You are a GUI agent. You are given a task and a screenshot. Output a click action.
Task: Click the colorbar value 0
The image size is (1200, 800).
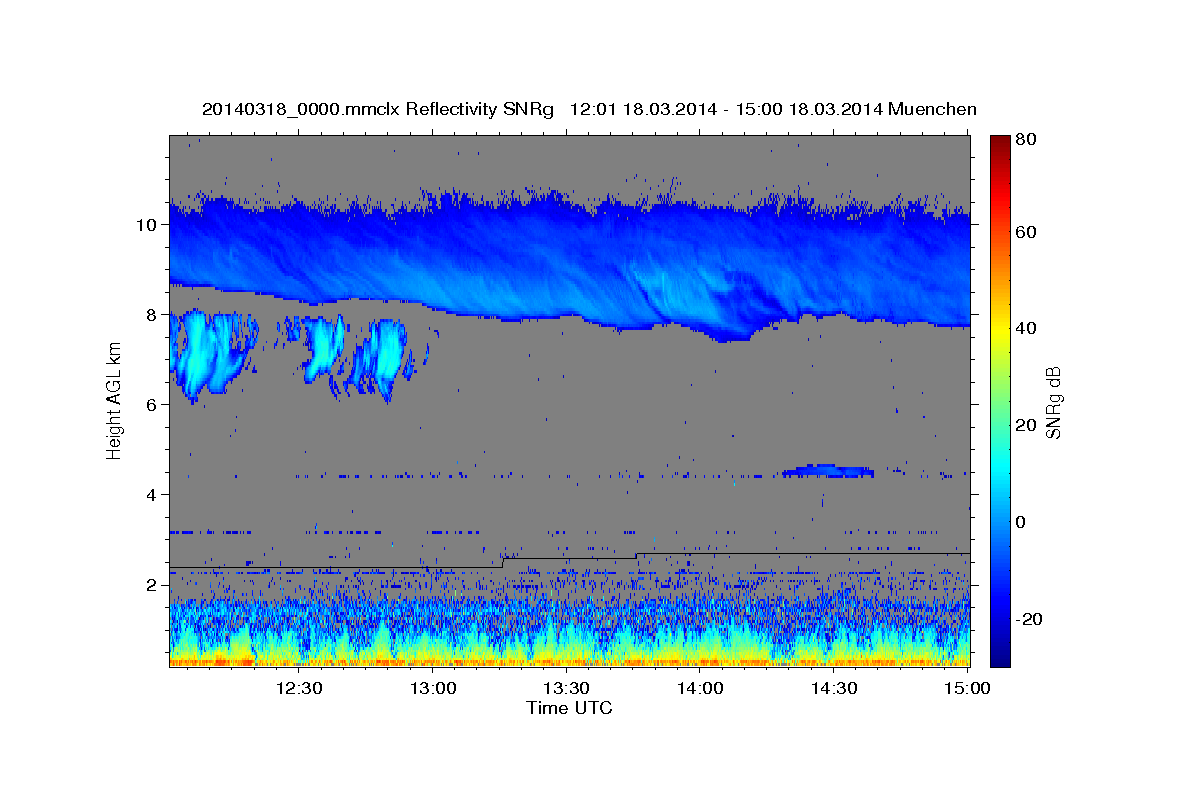[1020, 521]
